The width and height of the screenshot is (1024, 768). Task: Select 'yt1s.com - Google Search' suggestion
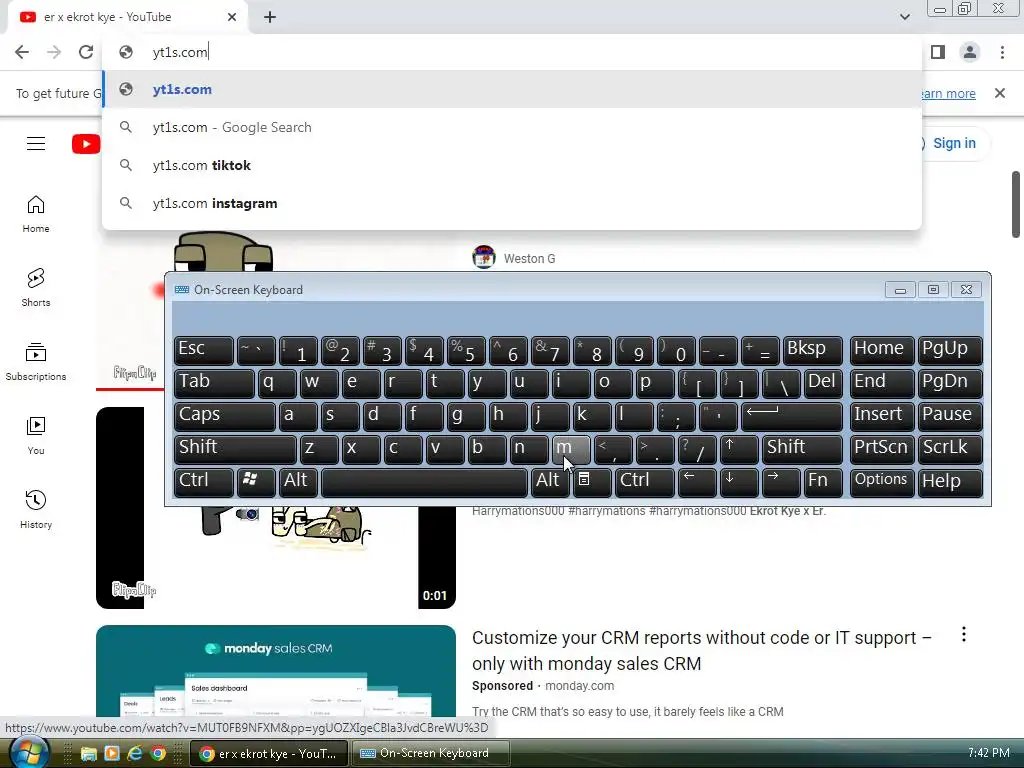[x=512, y=127]
